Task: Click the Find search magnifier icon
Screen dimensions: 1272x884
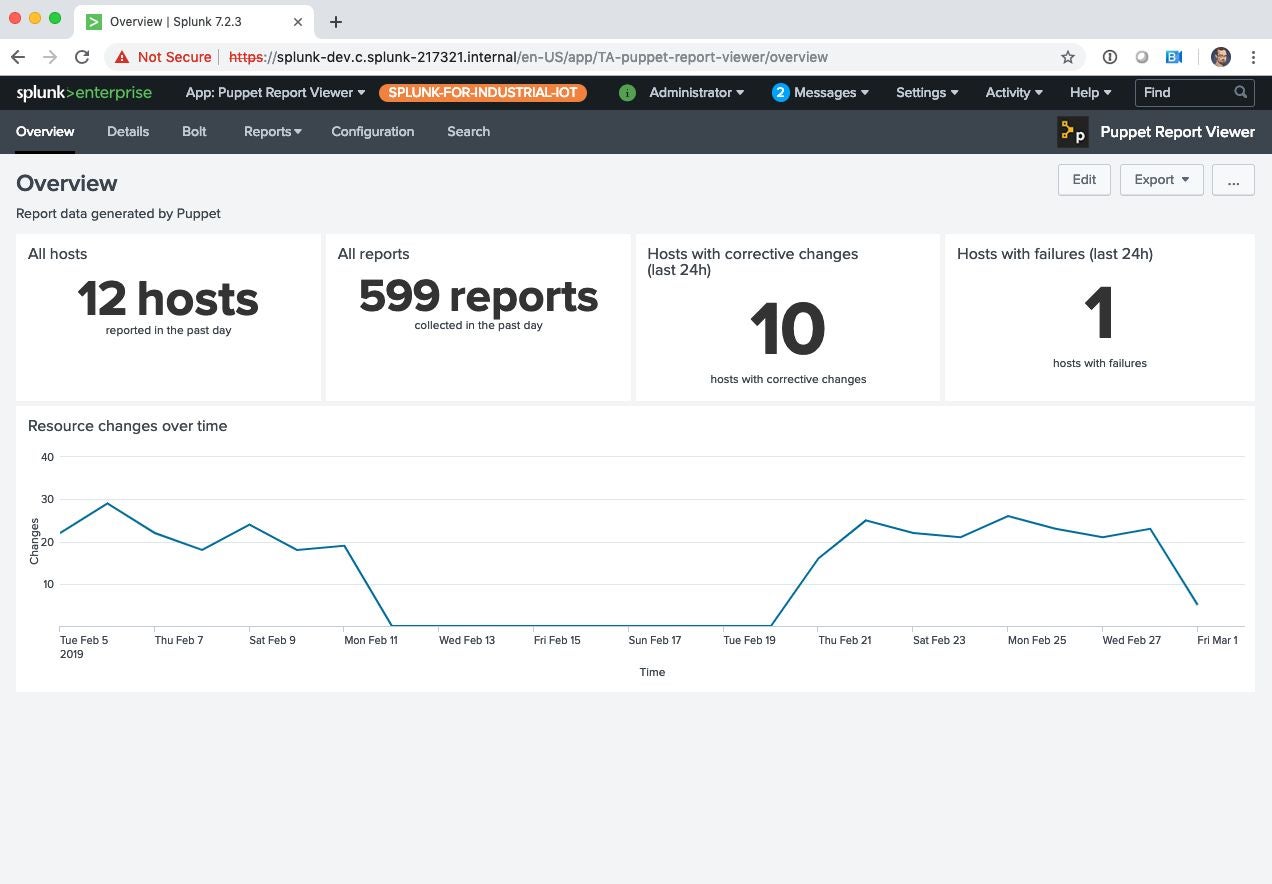Action: [1241, 92]
